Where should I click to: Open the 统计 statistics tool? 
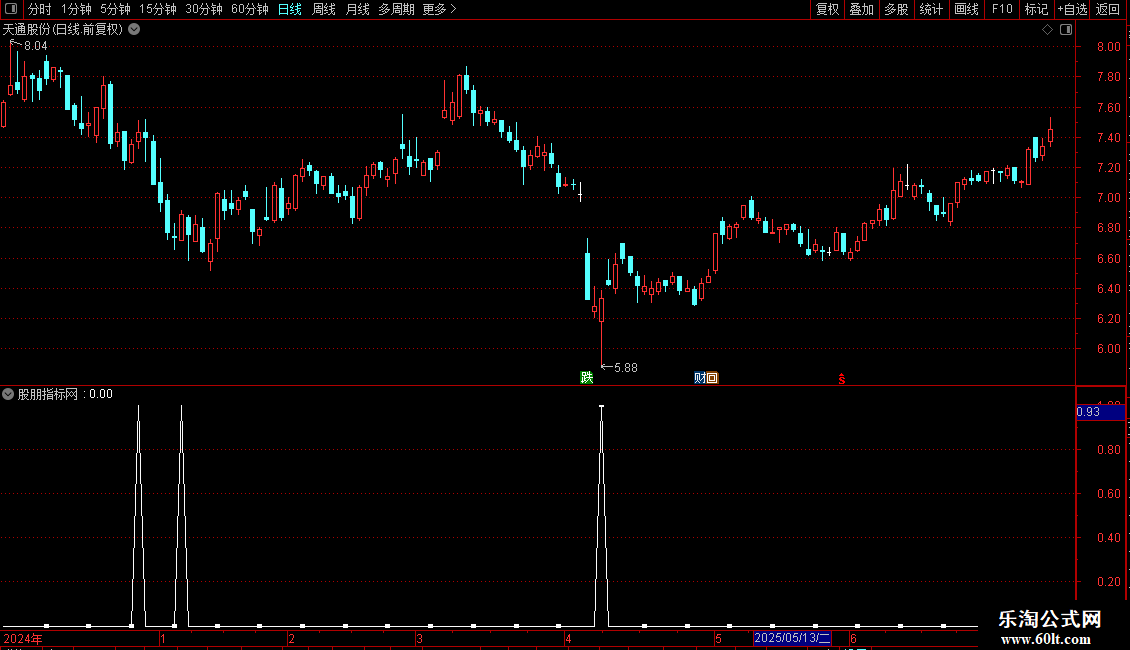pos(930,9)
